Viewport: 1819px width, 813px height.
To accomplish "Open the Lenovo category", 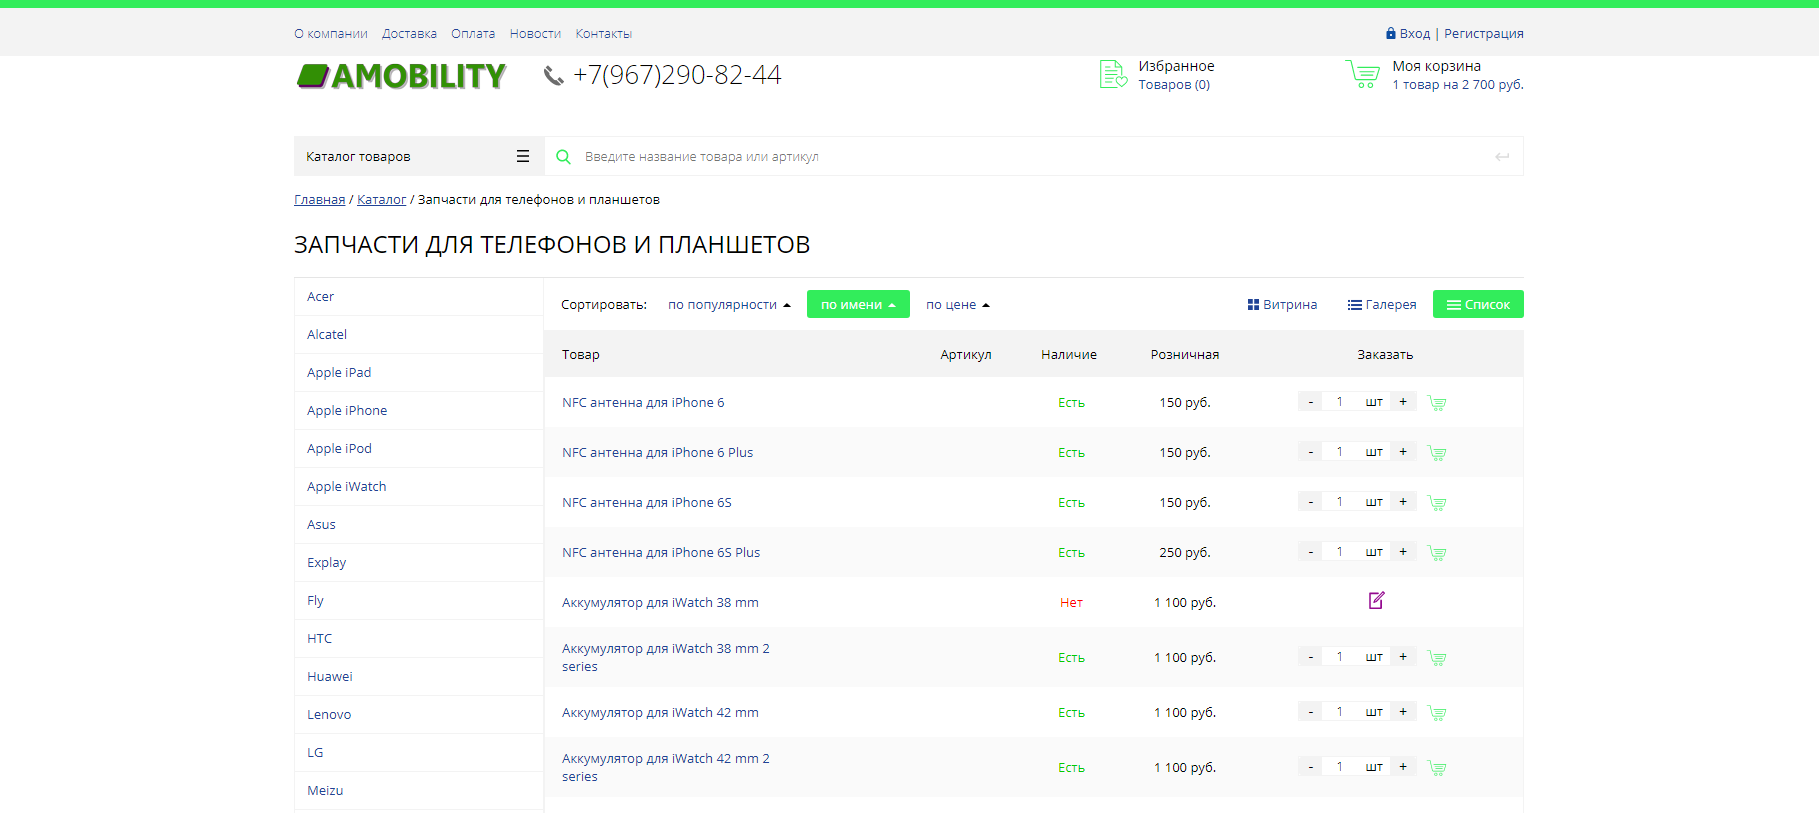I will (419, 715).
